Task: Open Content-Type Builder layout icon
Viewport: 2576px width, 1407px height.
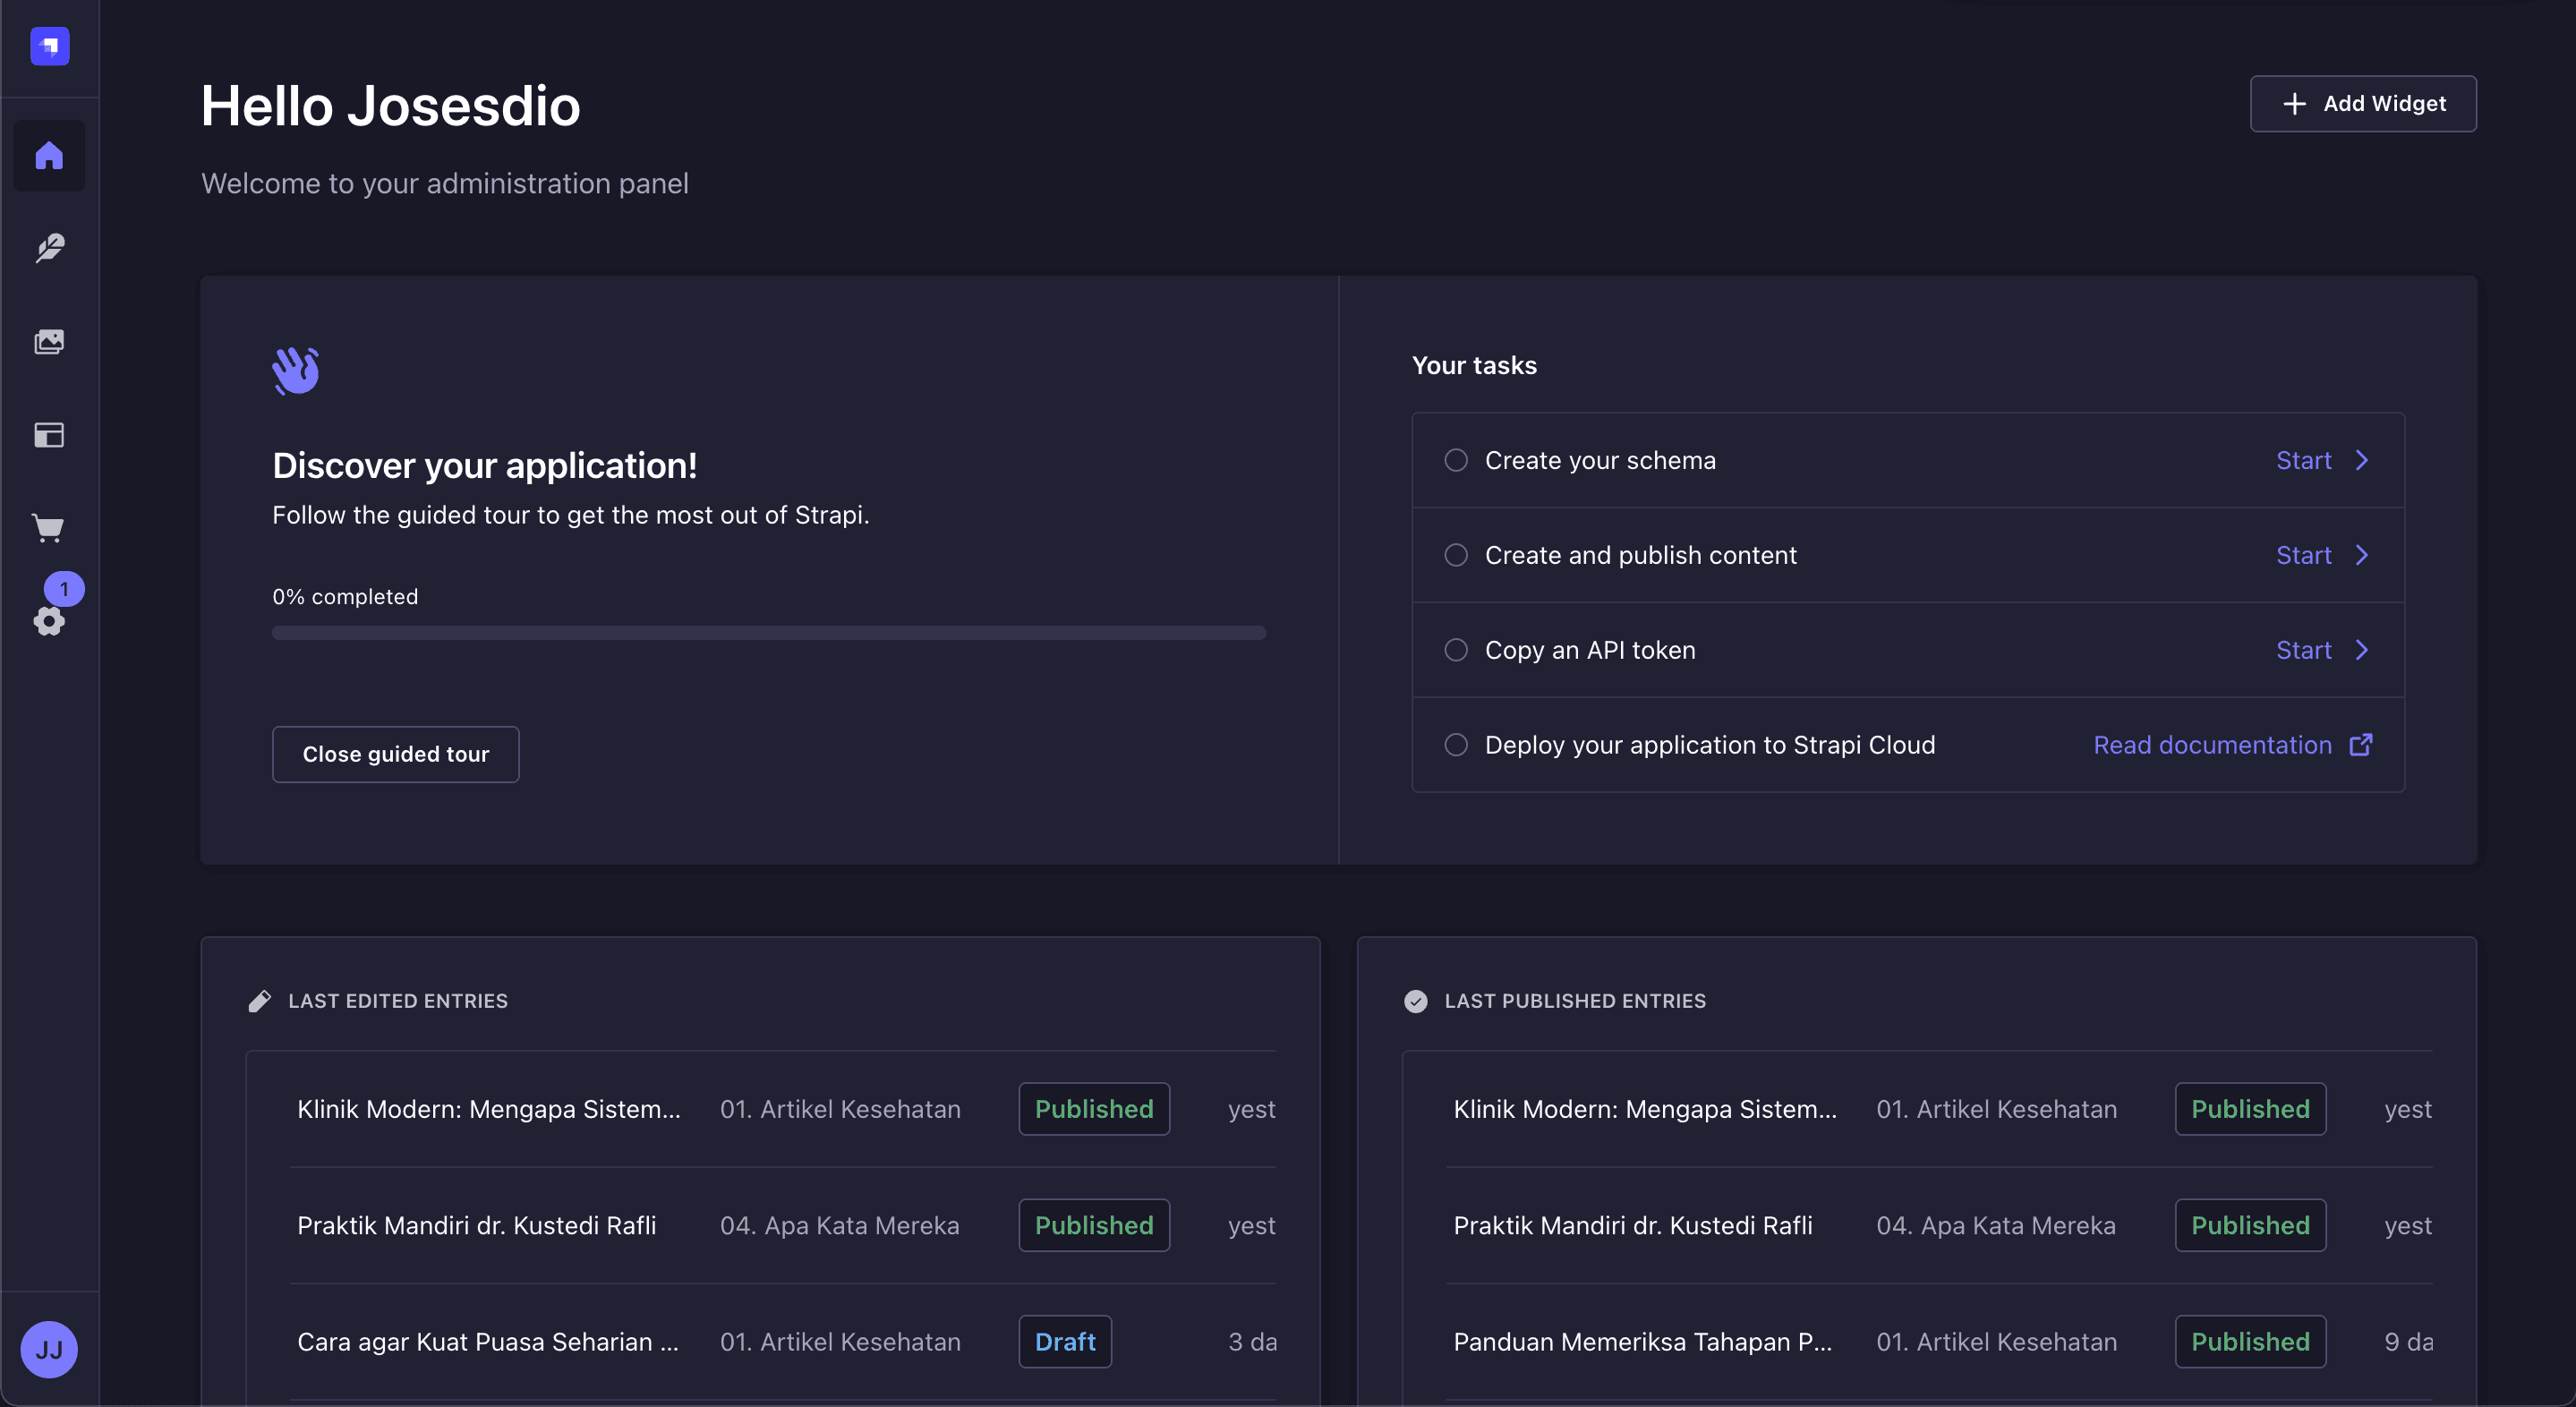Action: (49, 435)
